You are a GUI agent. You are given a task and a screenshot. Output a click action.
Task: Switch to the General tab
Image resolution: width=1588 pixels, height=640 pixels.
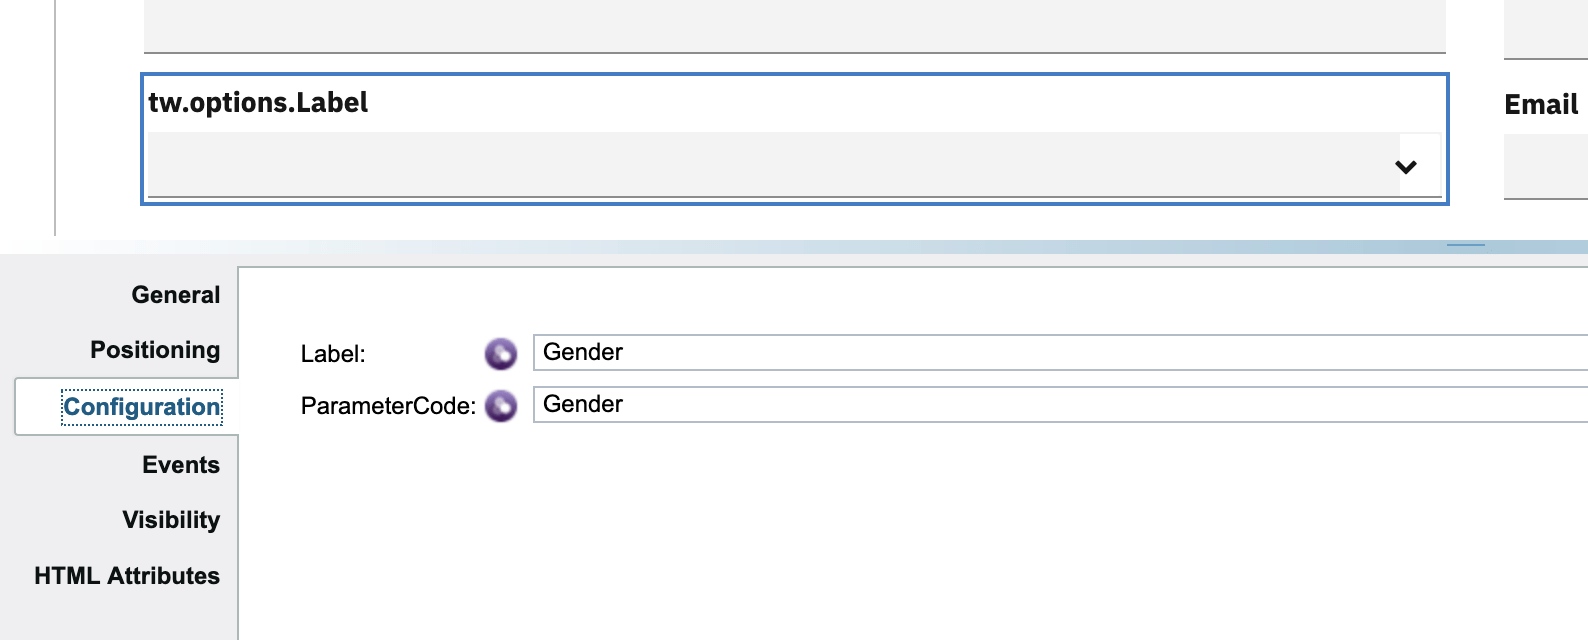[175, 294]
